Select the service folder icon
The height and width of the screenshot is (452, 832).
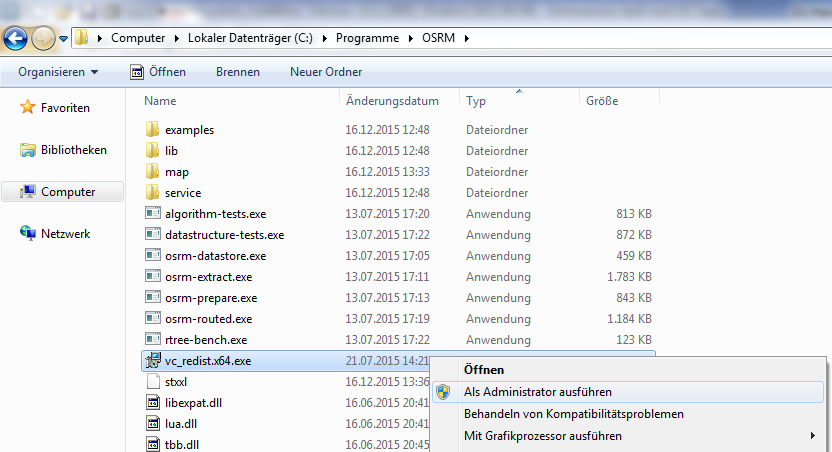[x=153, y=193]
